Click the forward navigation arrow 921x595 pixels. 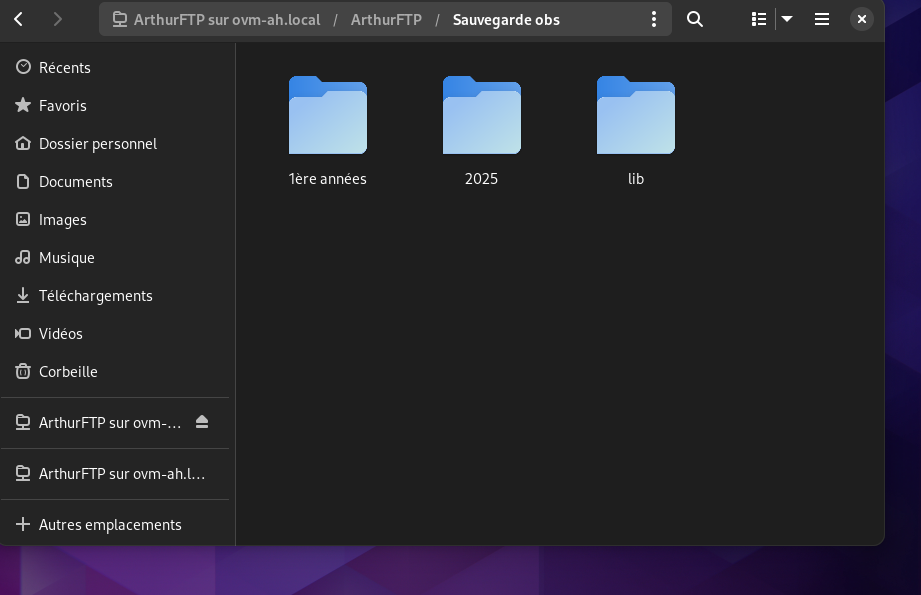(x=57, y=19)
